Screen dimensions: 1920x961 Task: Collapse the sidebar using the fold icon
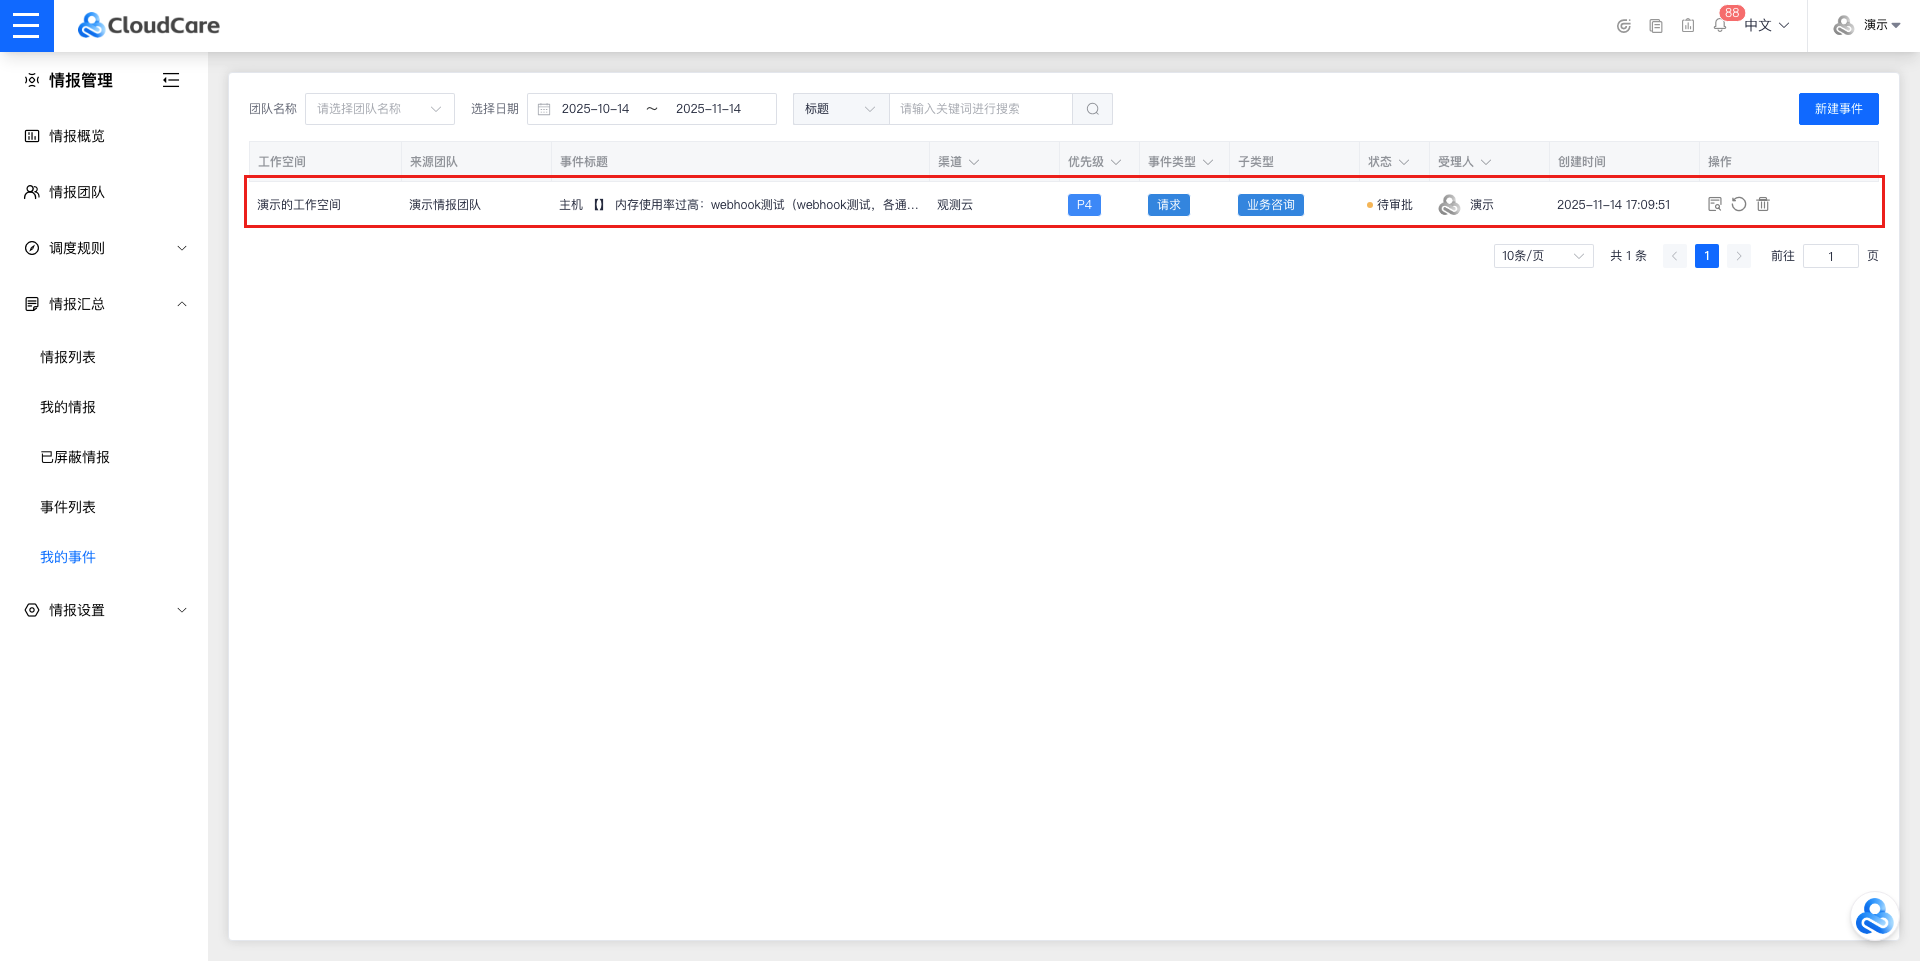click(x=171, y=80)
